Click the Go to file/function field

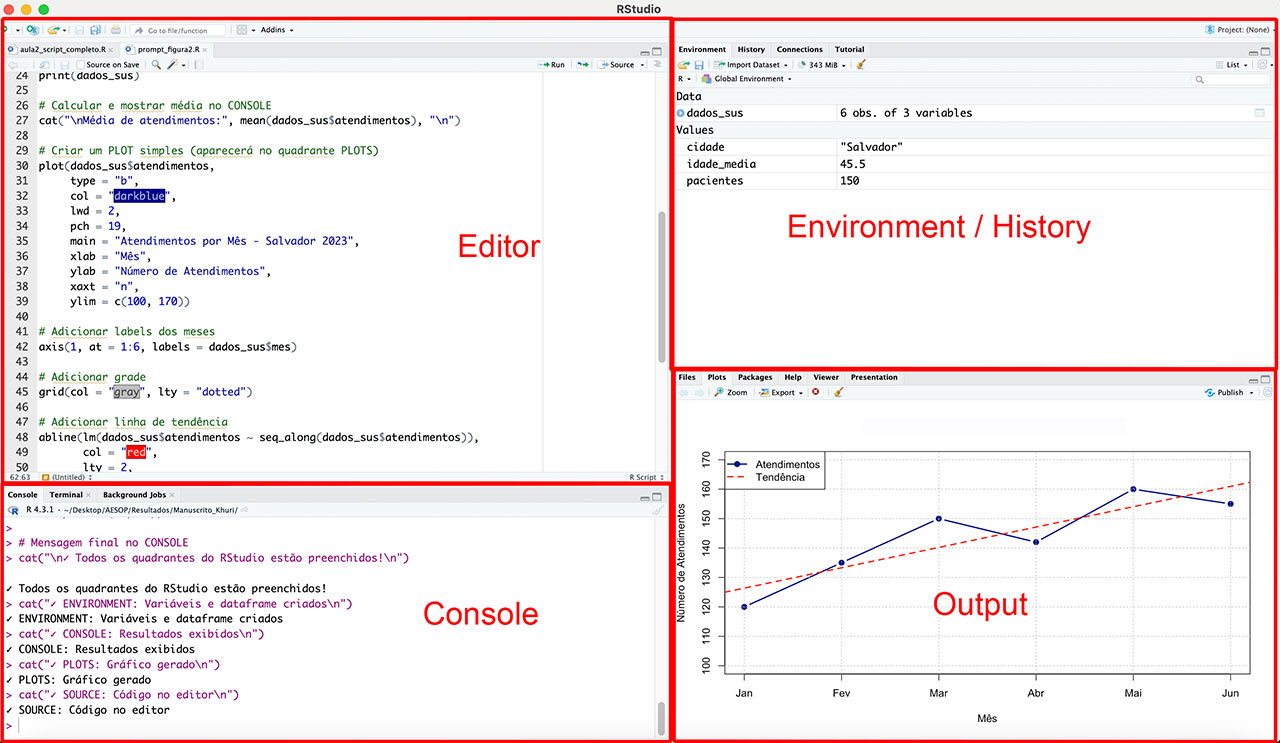click(x=177, y=31)
